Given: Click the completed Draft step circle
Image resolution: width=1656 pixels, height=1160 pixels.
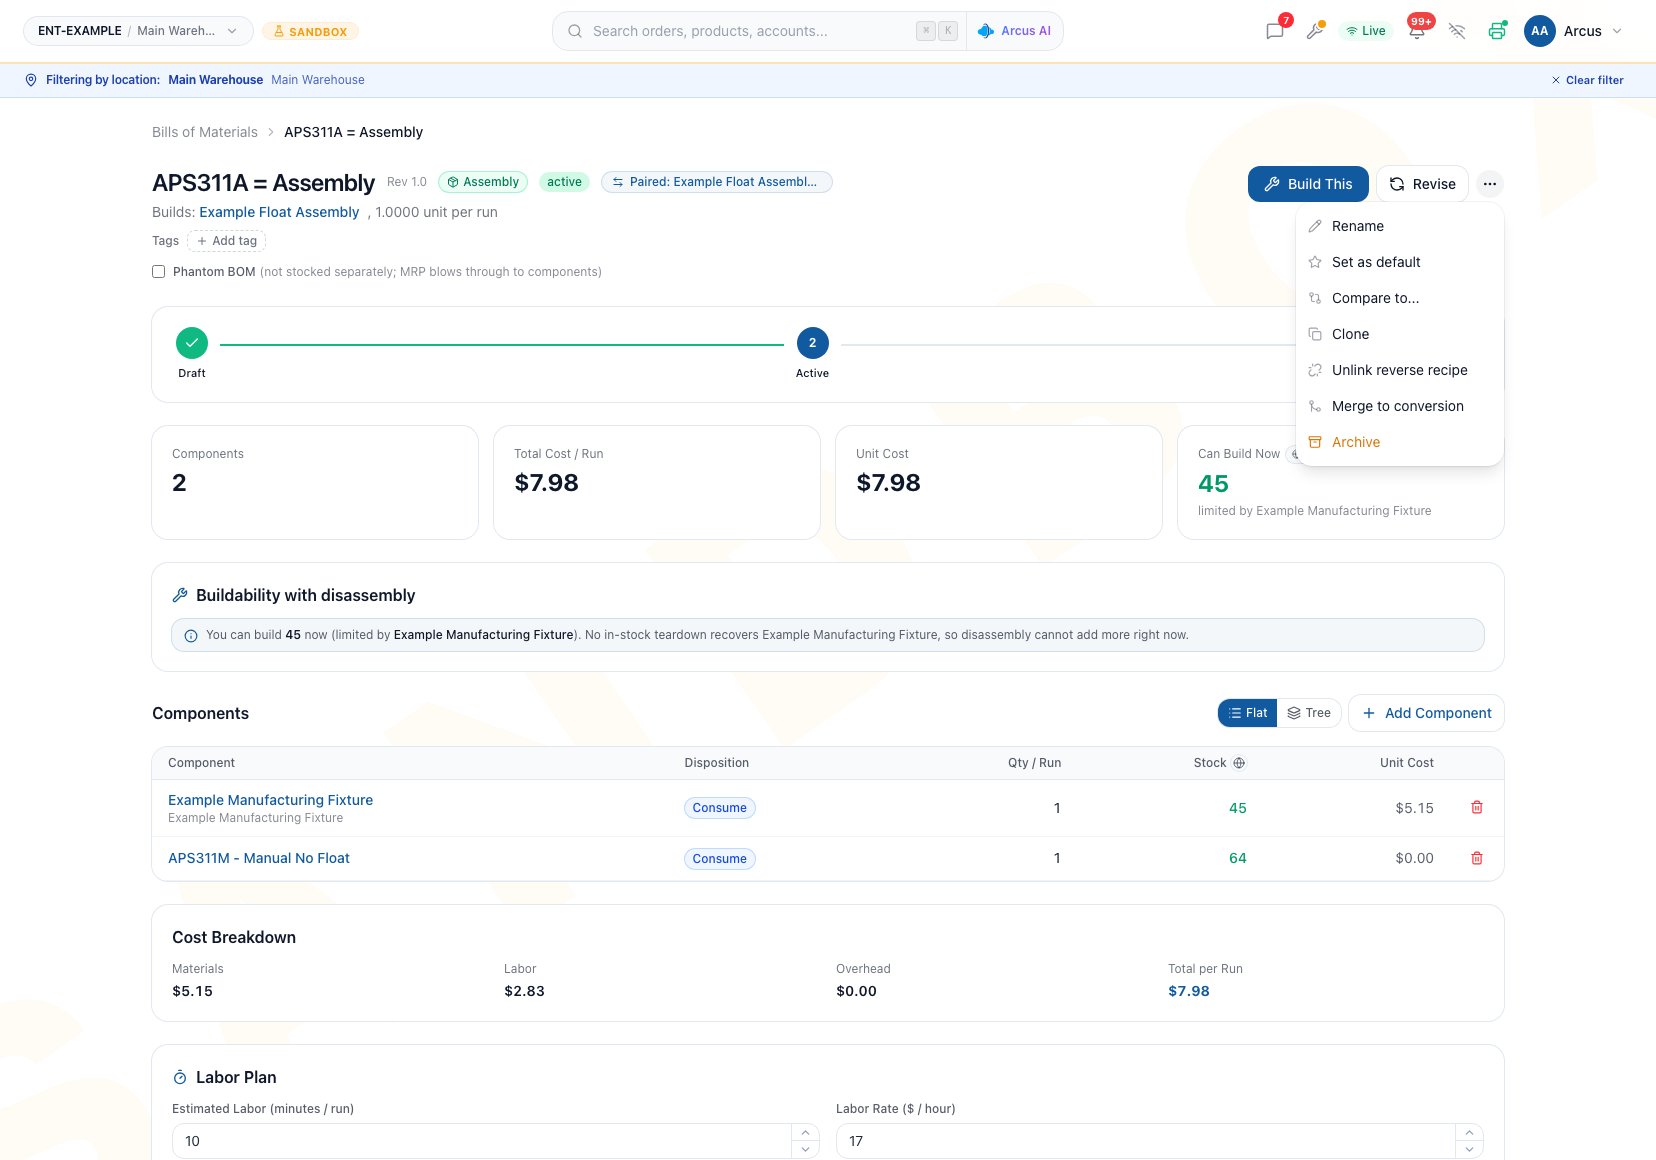Looking at the screenshot, I should 192,343.
